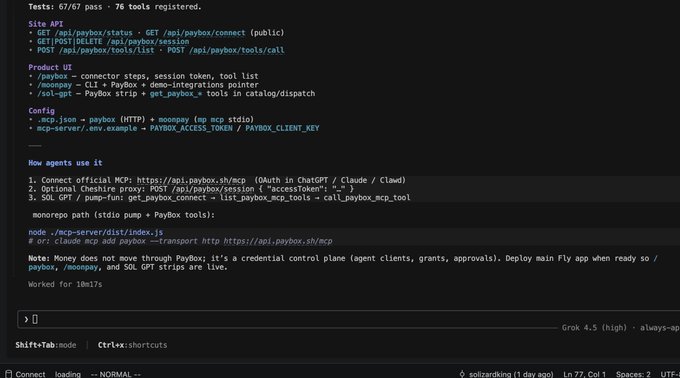680x378 pixels.
Task: Click the prompt input field
Action: coord(349,319)
